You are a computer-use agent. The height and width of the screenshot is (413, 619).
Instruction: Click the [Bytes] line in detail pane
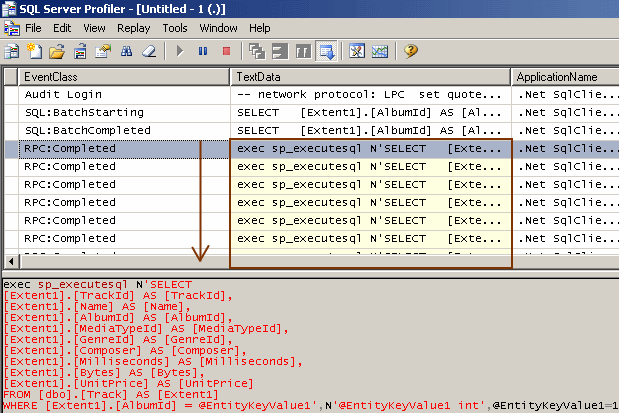tap(104, 372)
